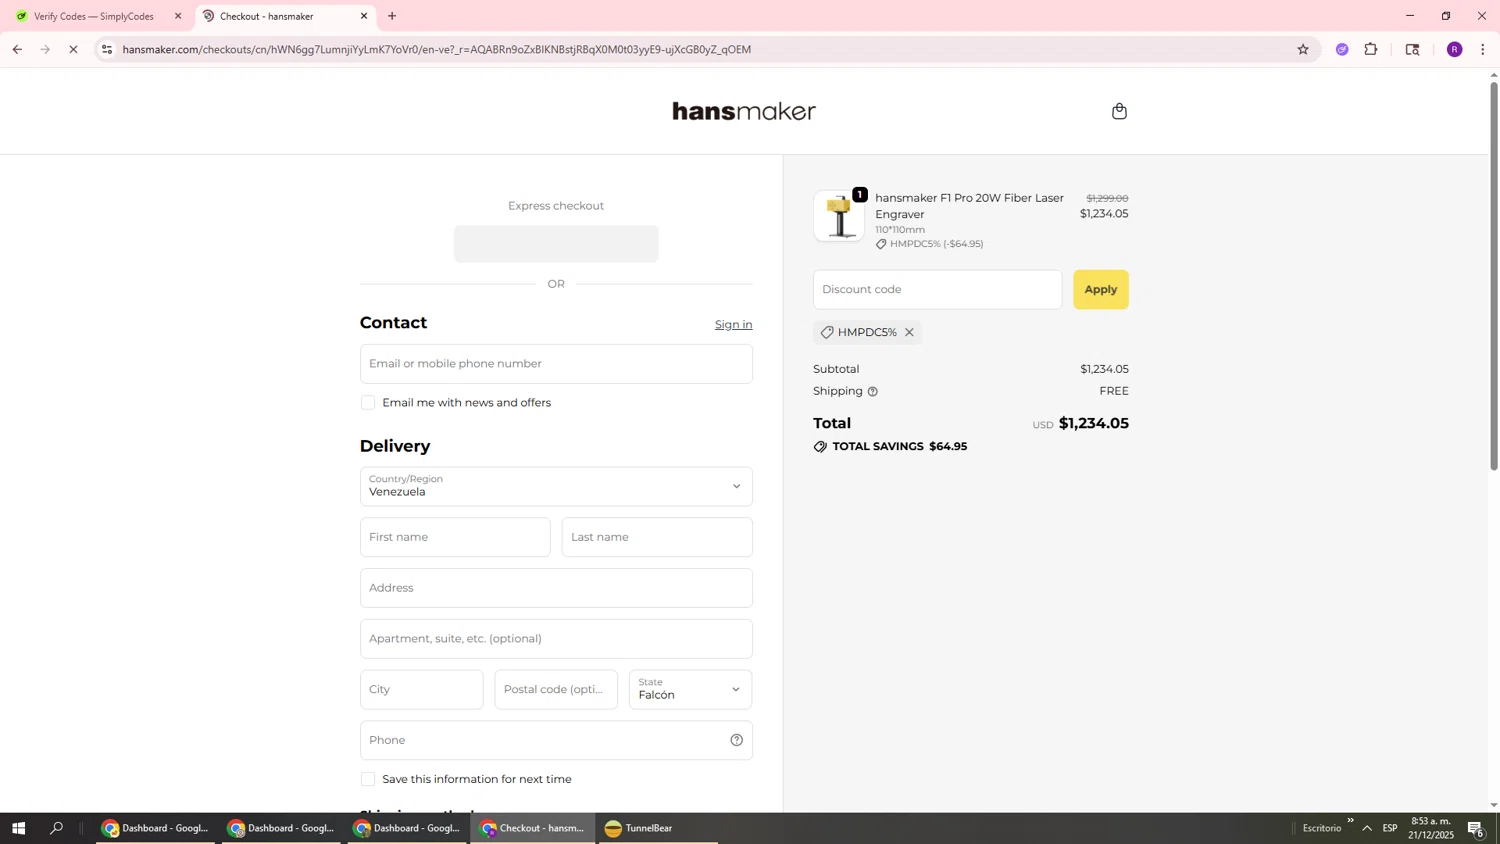
Task: Open the browser Extensions puzzle icon
Action: coord(1371,49)
